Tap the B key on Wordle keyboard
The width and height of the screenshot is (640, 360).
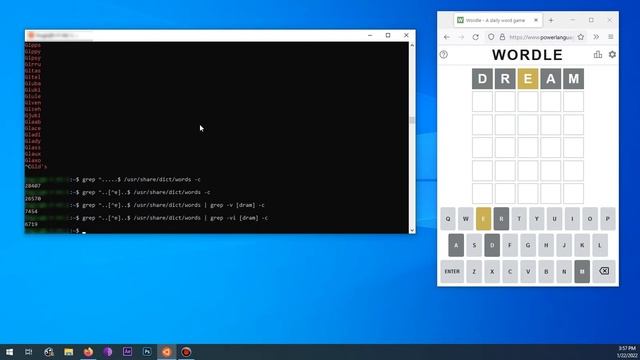pyautogui.click(x=546, y=271)
